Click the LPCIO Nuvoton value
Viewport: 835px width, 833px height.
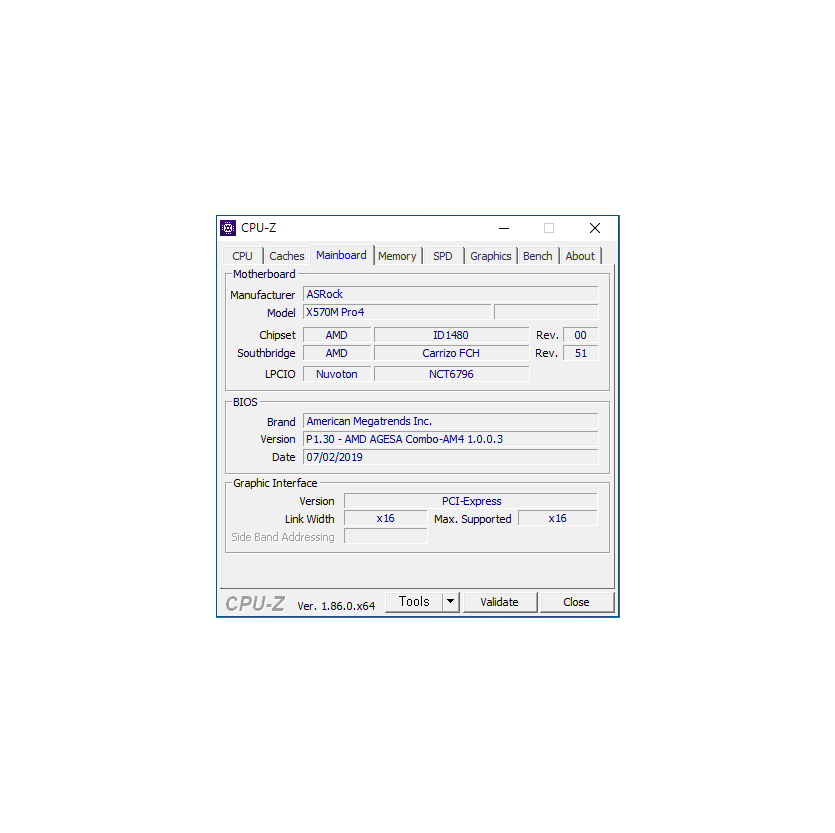pos(337,374)
